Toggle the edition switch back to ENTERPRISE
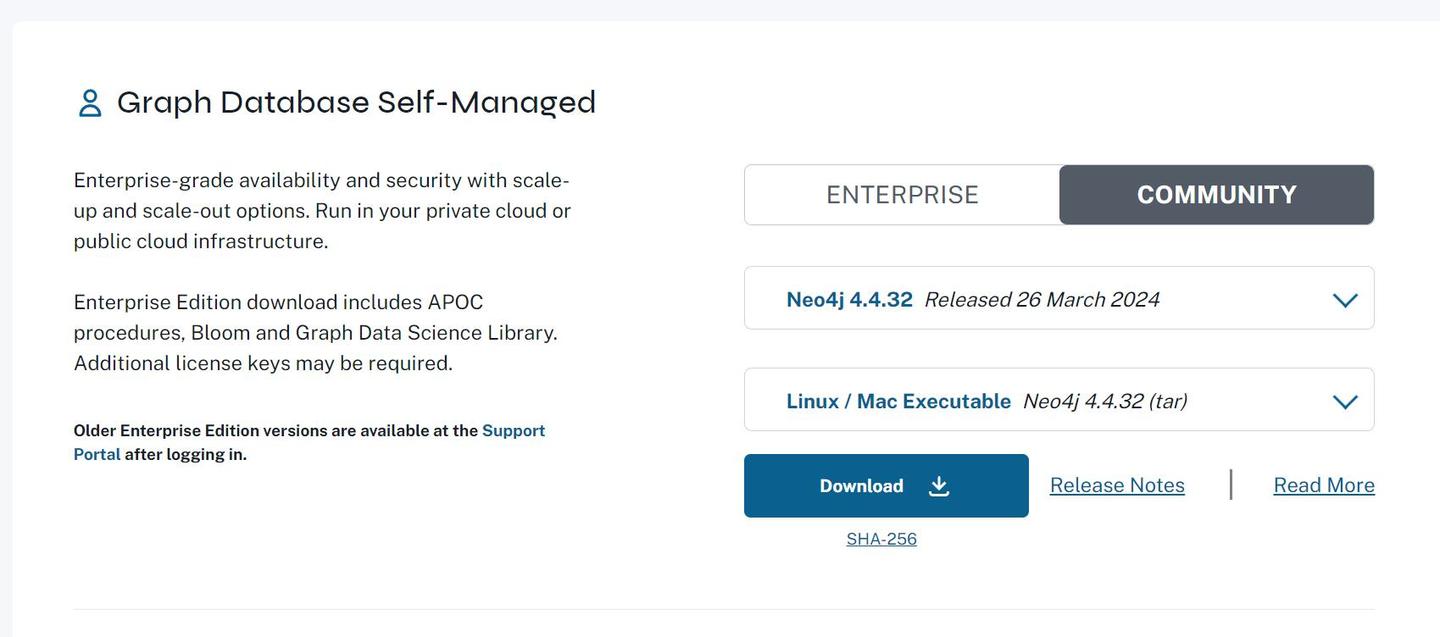The width and height of the screenshot is (1440, 637). pyautogui.click(x=901, y=194)
